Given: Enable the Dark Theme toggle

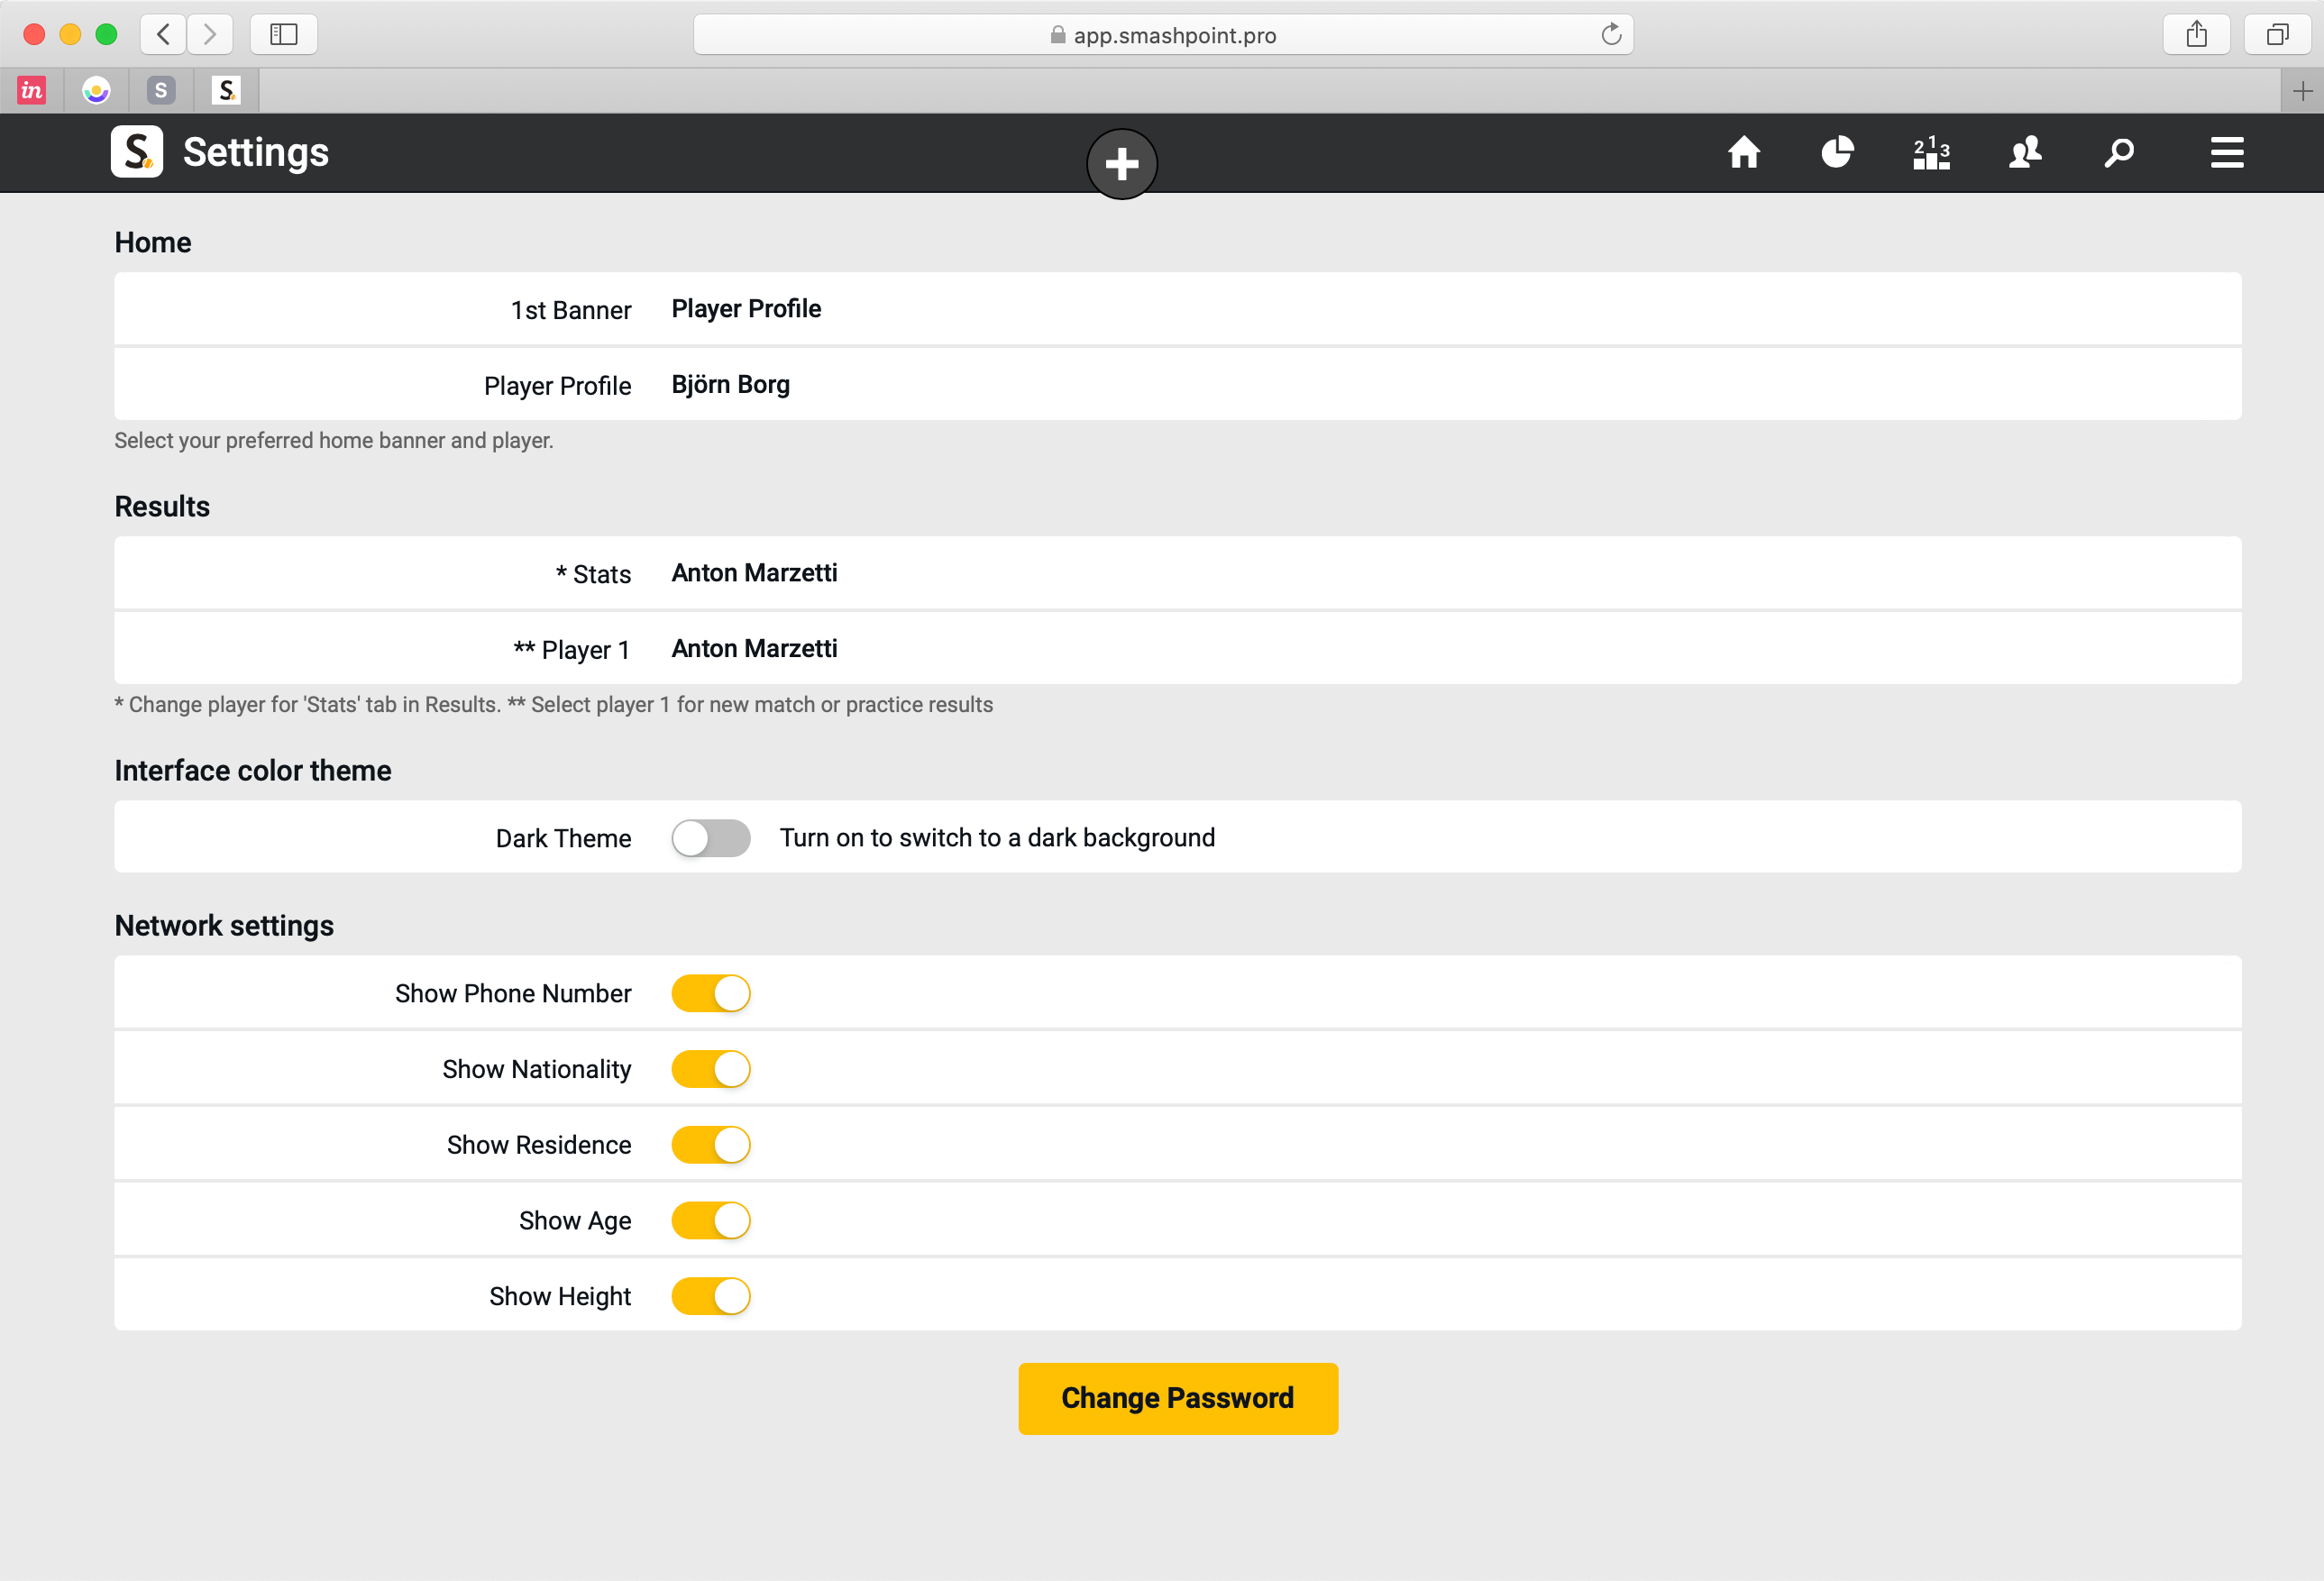Looking at the screenshot, I should tap(710, 838).
